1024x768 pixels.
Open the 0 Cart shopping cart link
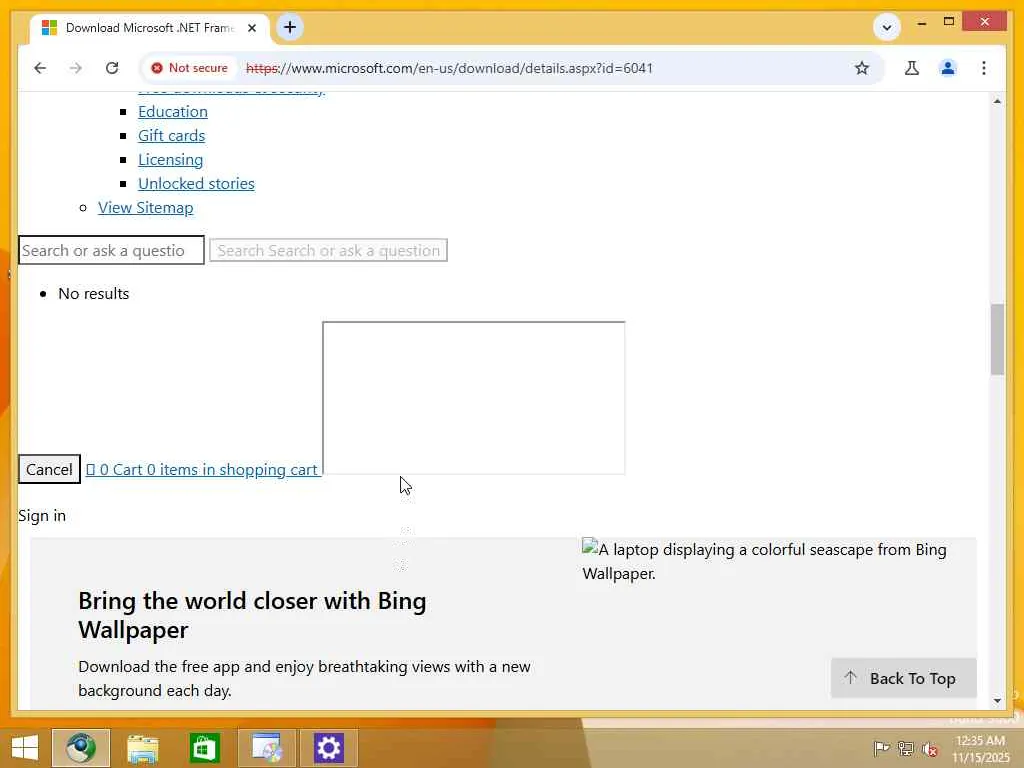[203, 470]
